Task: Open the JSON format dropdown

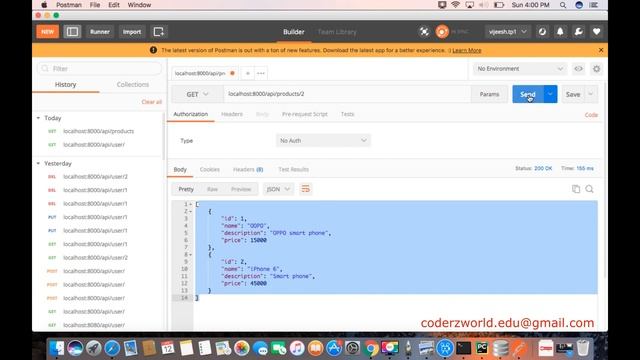Action: point(278,189)
